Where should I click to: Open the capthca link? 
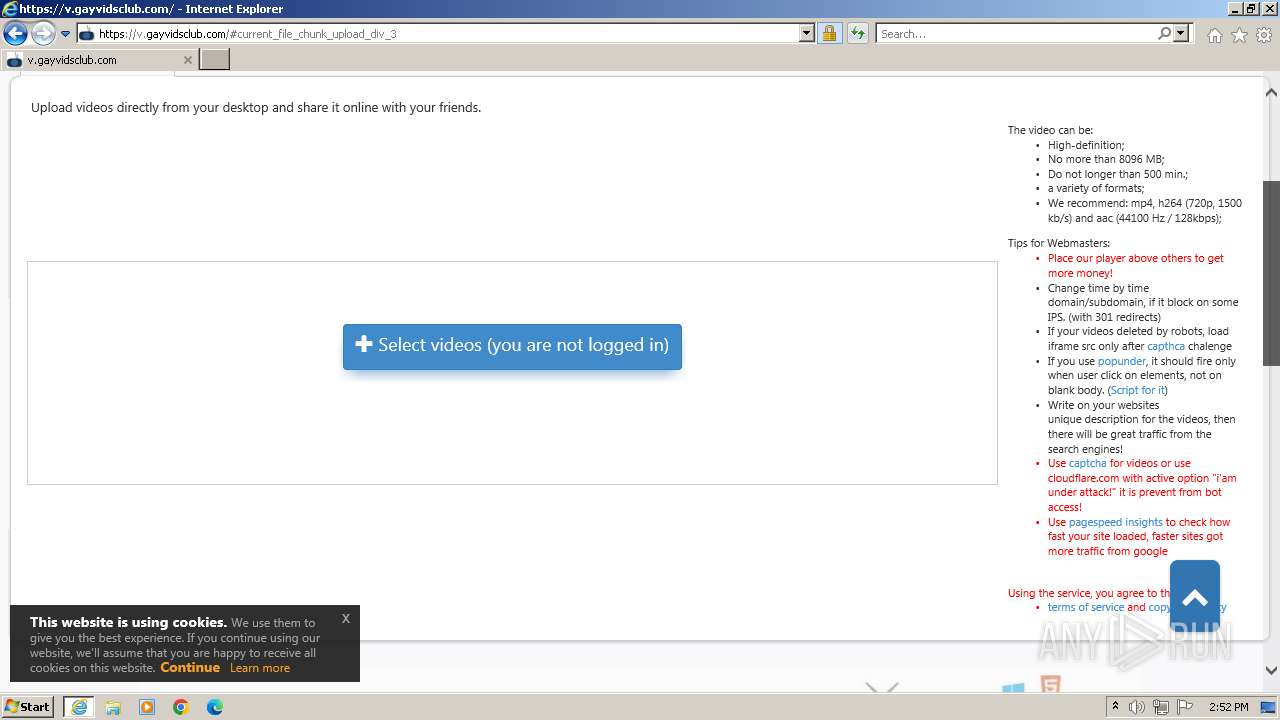1166,346
